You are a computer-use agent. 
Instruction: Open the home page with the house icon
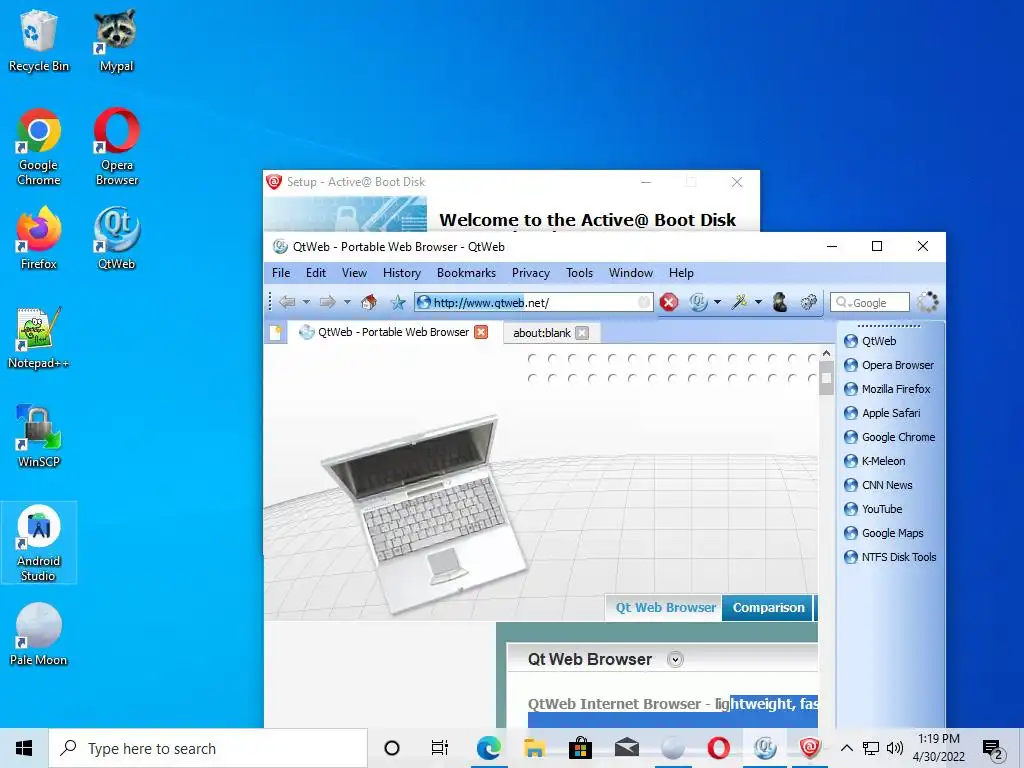coord(369,302)
